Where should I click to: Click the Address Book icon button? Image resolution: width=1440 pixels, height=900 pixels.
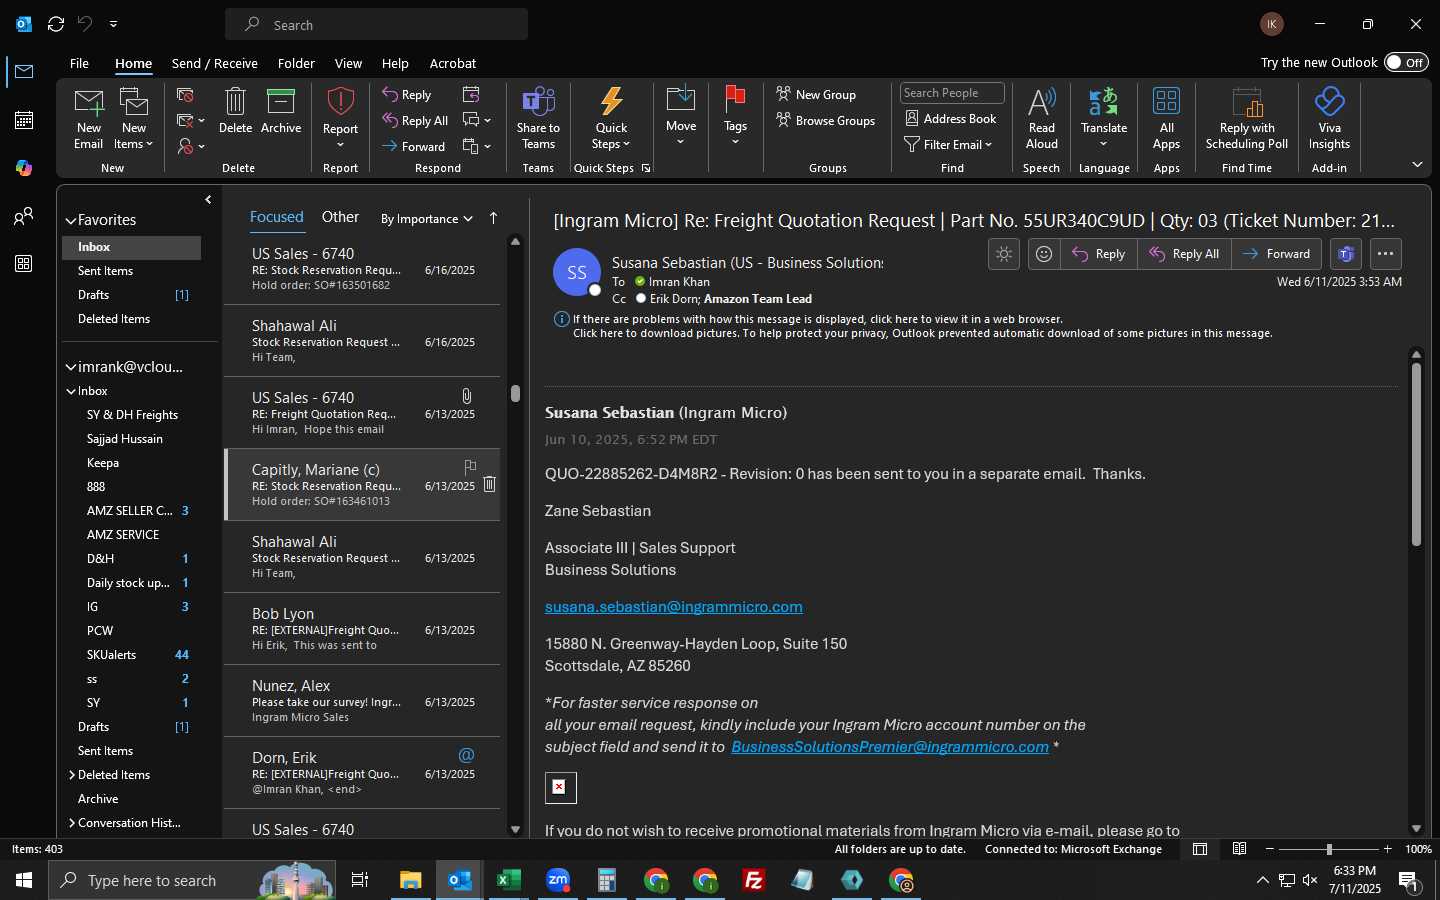pos(951,118)
